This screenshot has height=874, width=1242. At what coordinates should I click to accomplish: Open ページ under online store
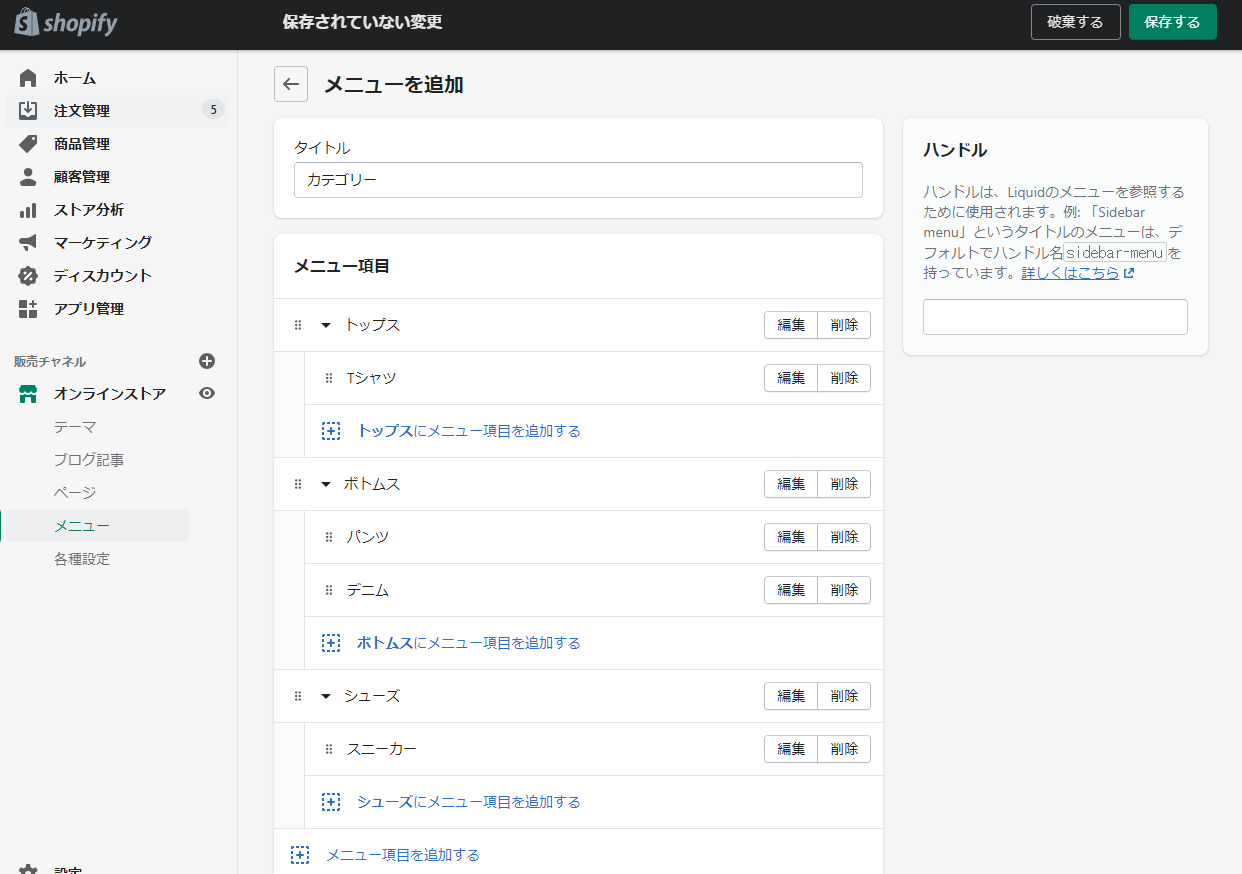(75, 493)
